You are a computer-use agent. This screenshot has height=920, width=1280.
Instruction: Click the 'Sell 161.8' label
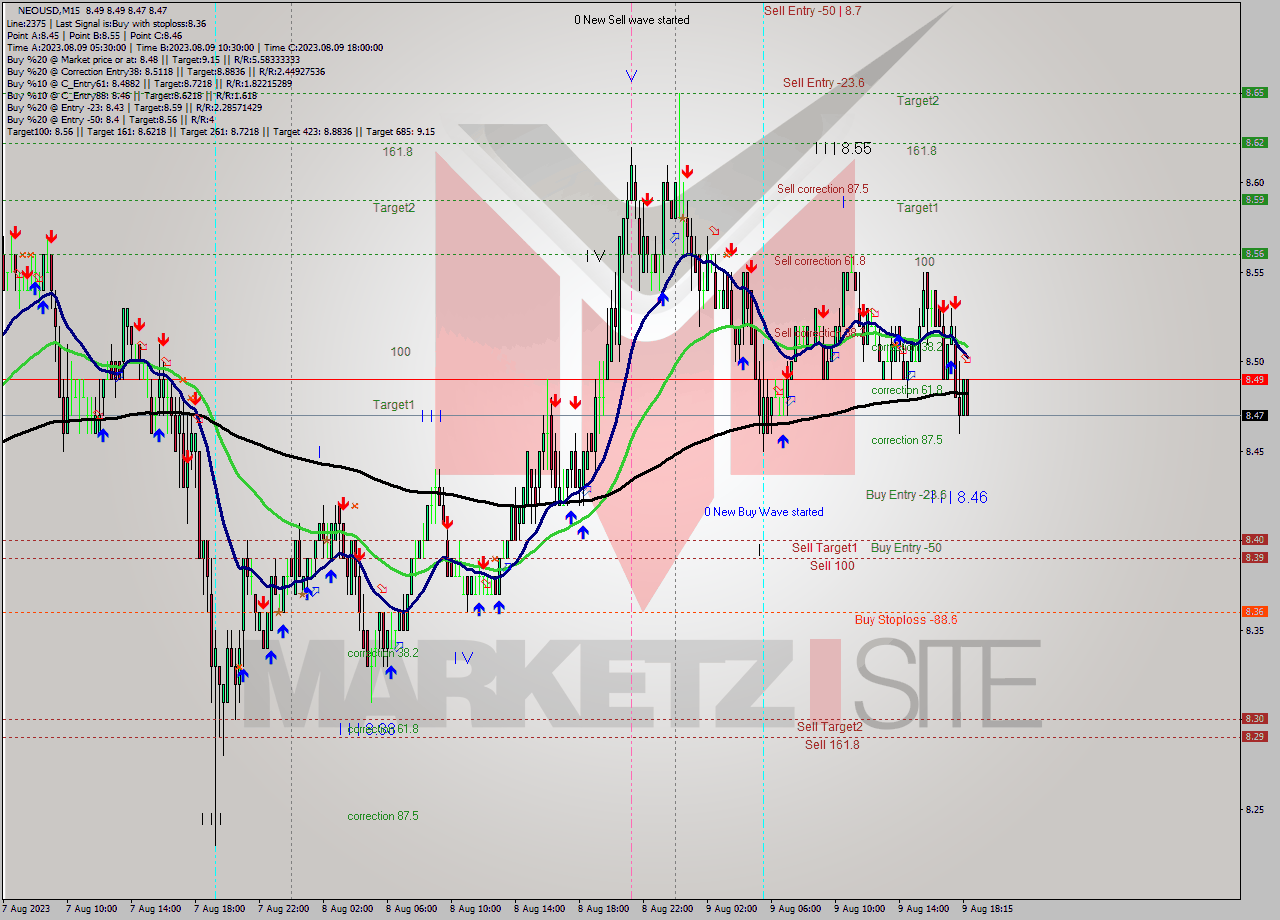(x=832, y=745)
